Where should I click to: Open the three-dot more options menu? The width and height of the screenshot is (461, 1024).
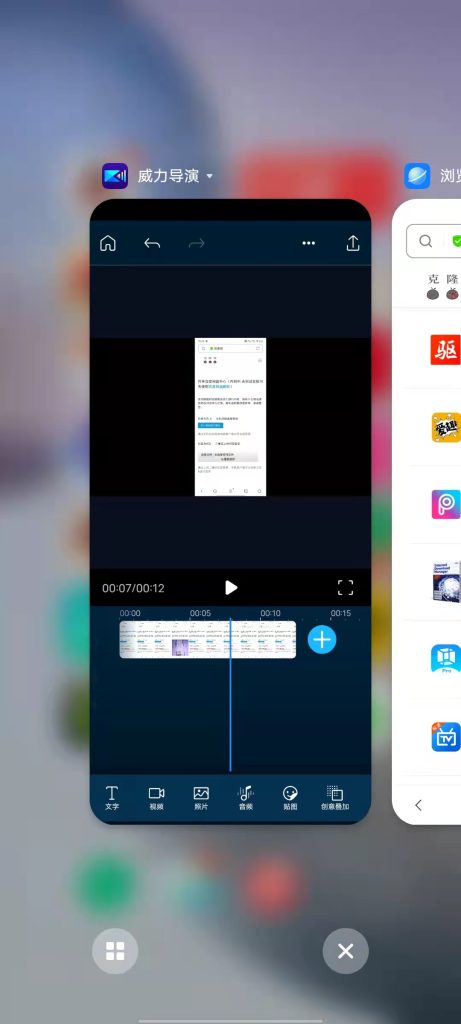(x=309, y=244)
